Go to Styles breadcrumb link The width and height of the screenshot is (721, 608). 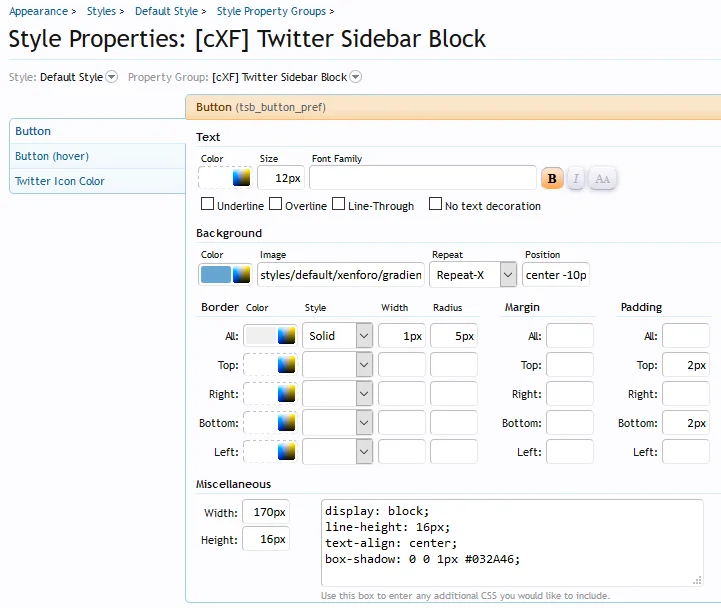tap(102, 11)
